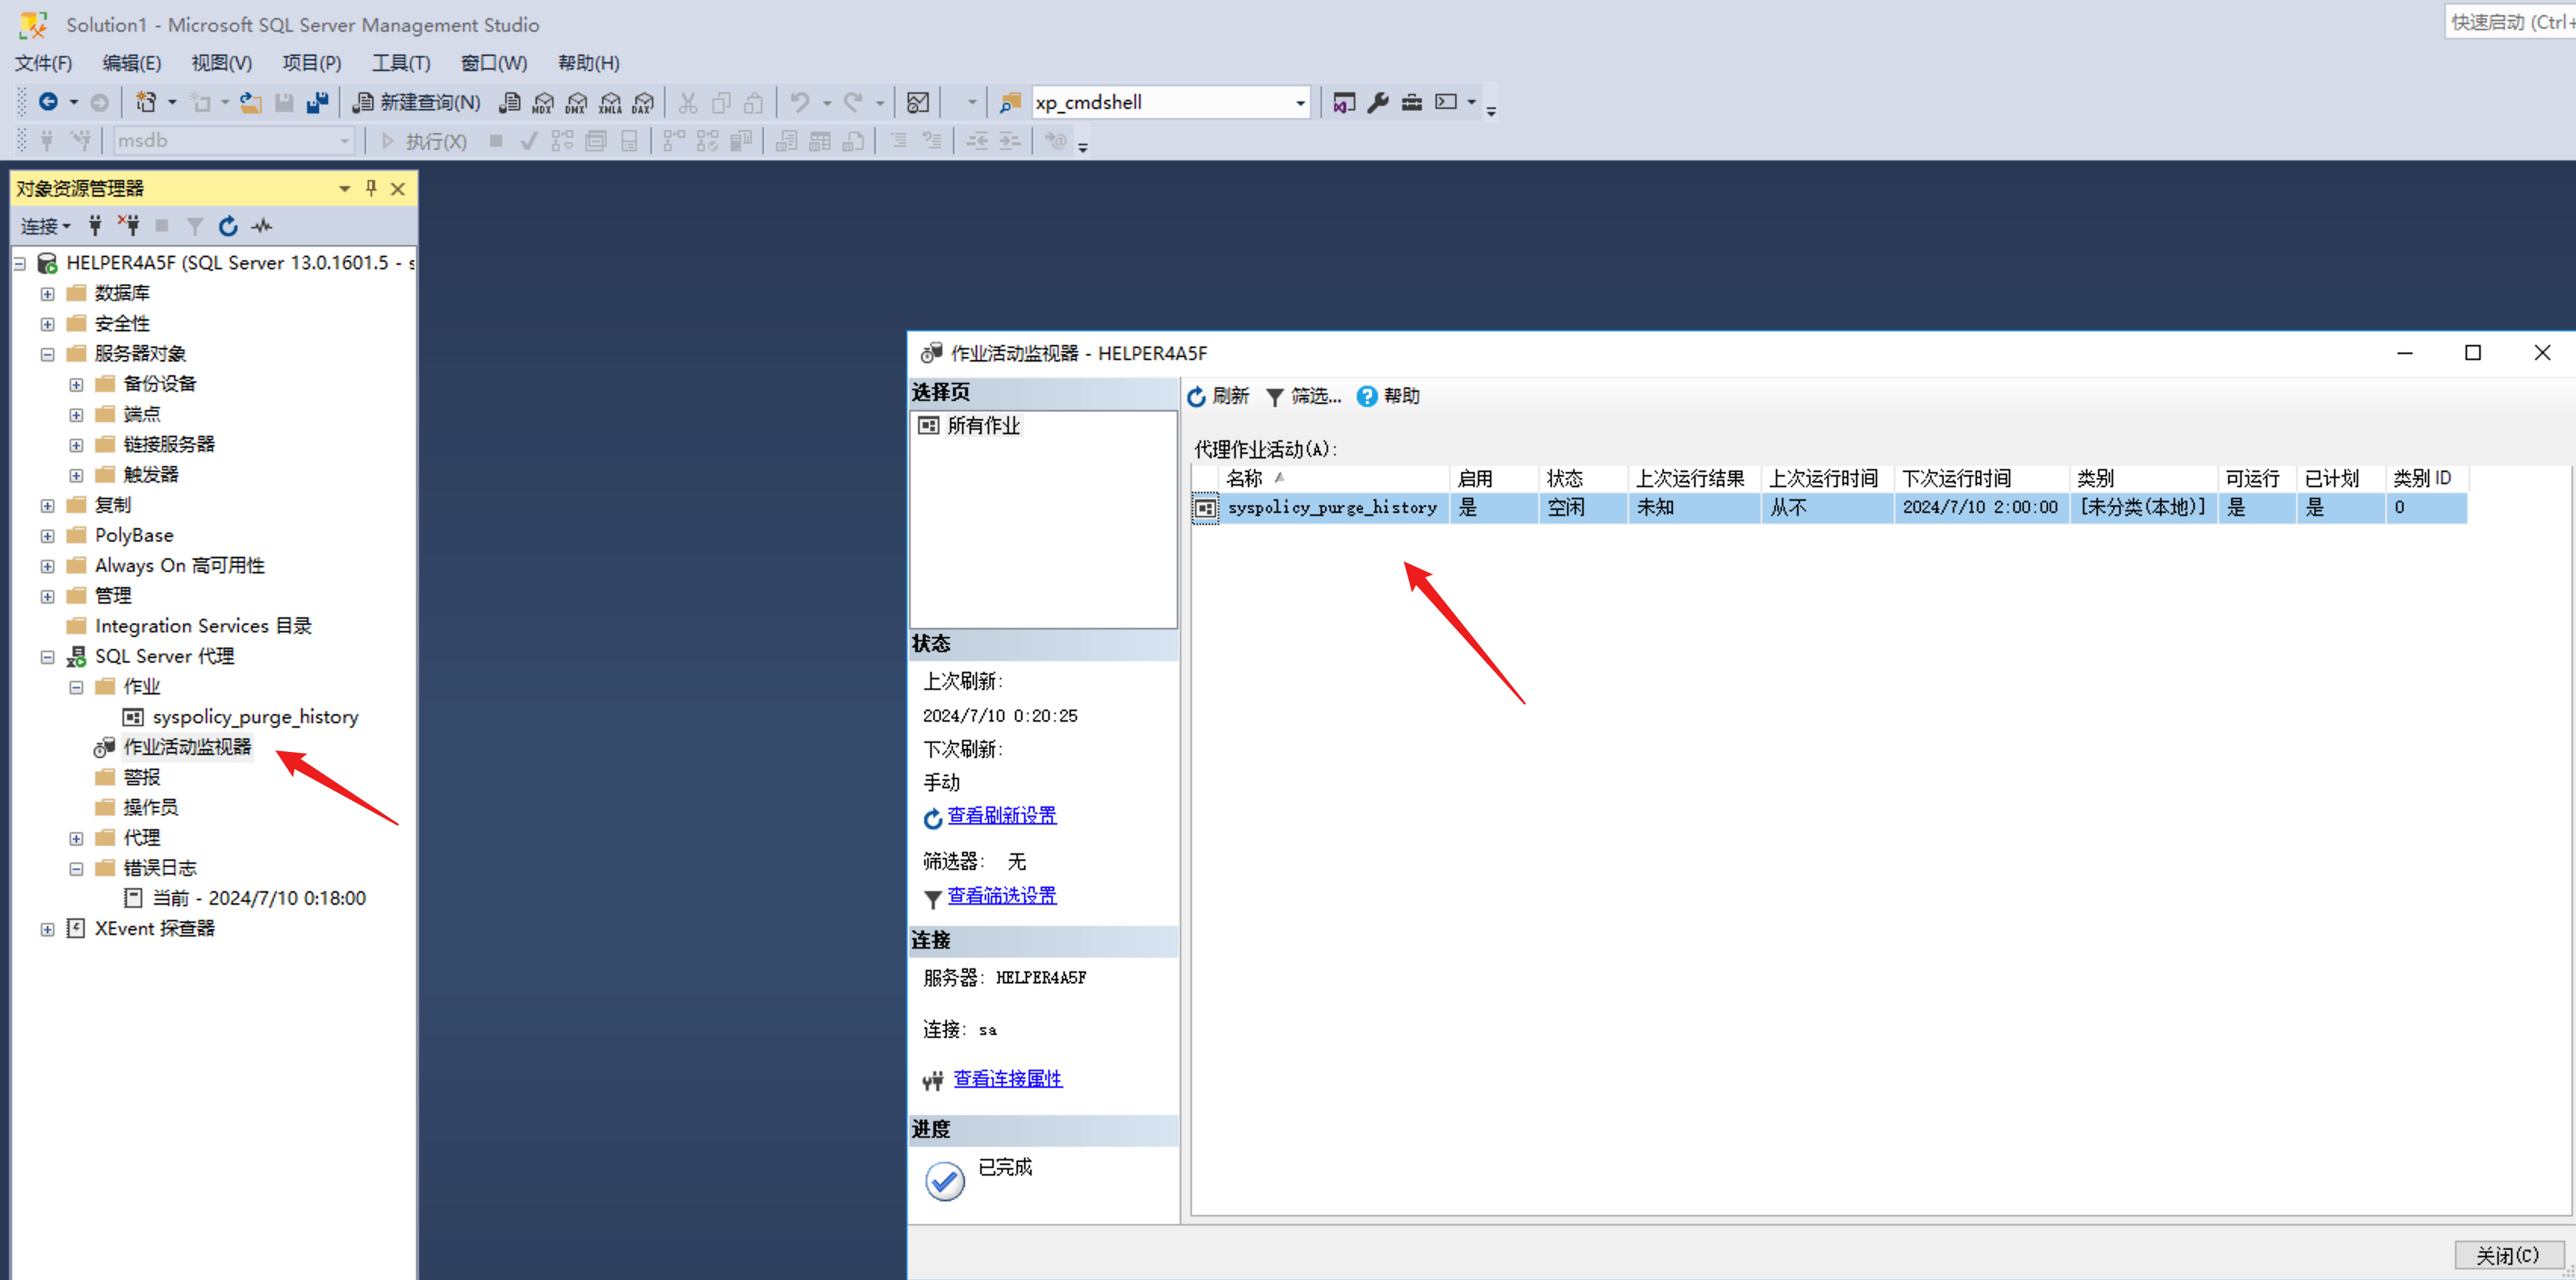2576x1280 pixels.
Task: Click the Save All toolbar icon
Action: 318,102
